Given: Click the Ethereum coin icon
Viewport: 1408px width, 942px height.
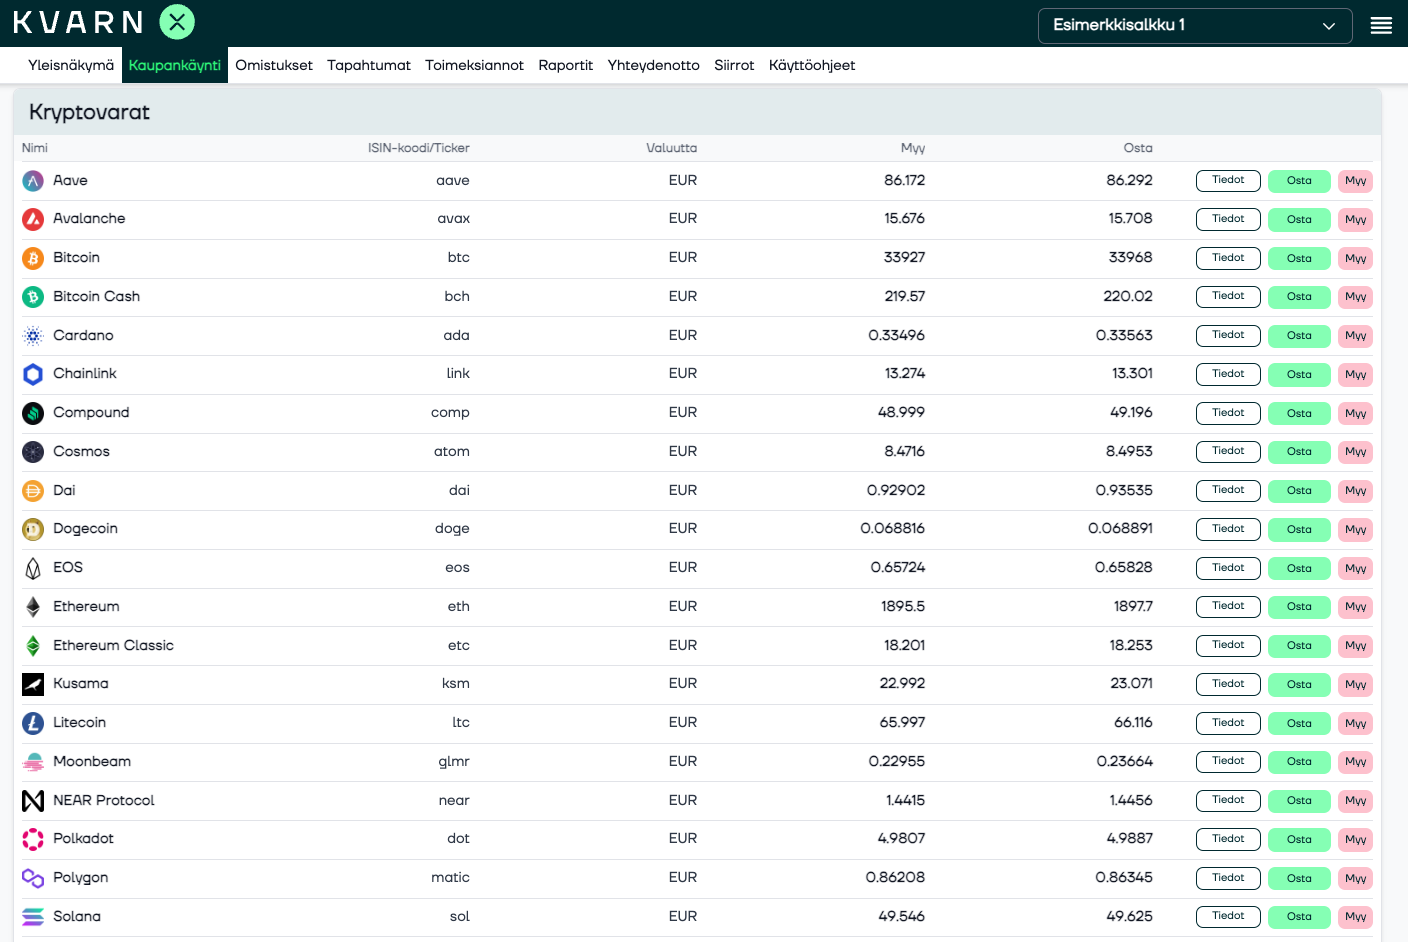Looking at the screenshot, I should pos(33,607).
